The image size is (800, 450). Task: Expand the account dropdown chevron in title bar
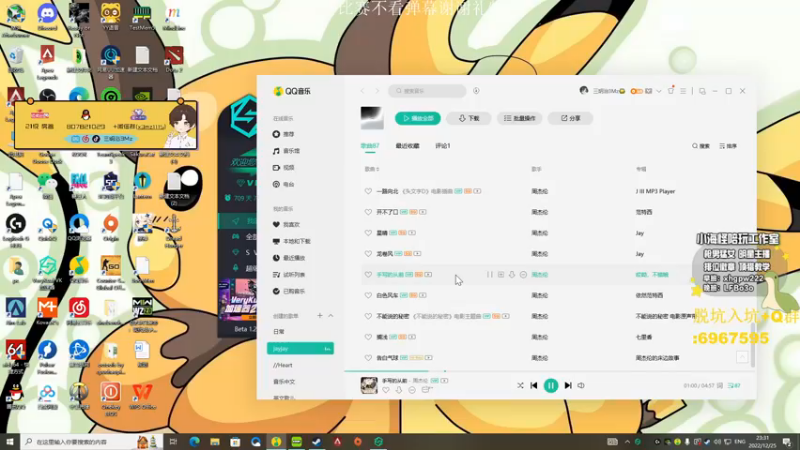point(659,91)
